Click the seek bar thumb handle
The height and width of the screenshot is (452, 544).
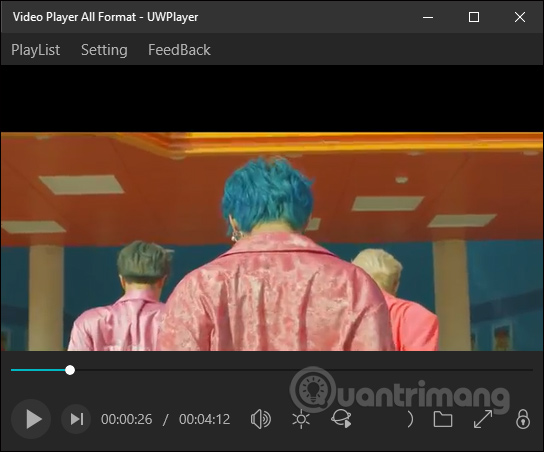(x=70, y=370)
